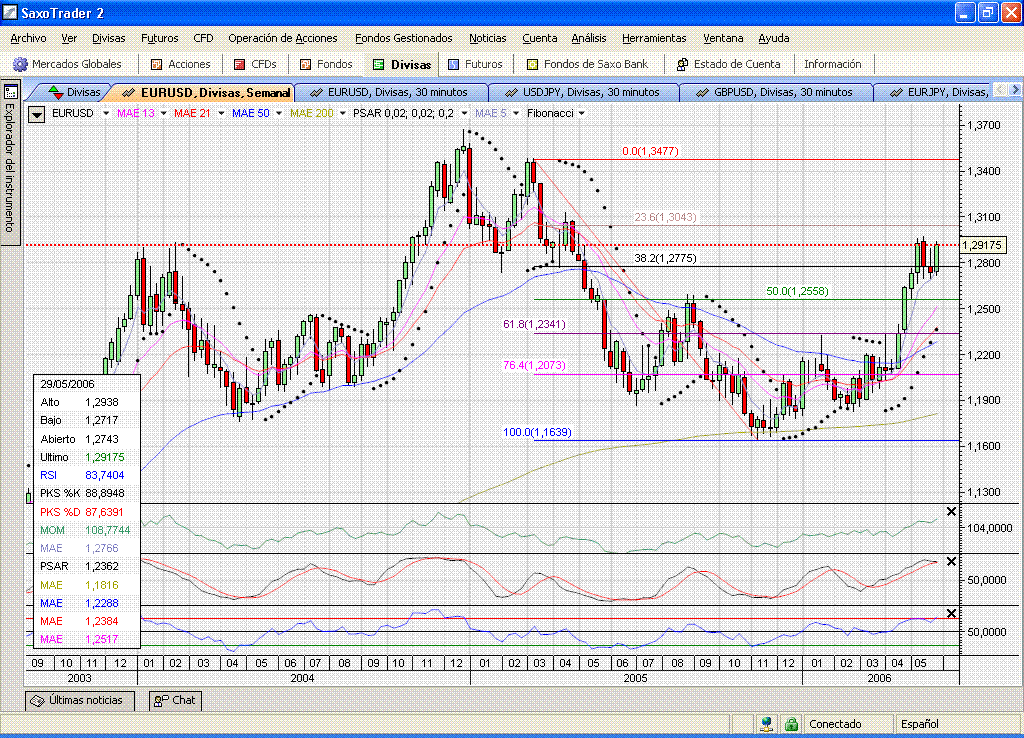Close the stochastic indicator pane
1024x738 pixels.
tap(952, 561)
